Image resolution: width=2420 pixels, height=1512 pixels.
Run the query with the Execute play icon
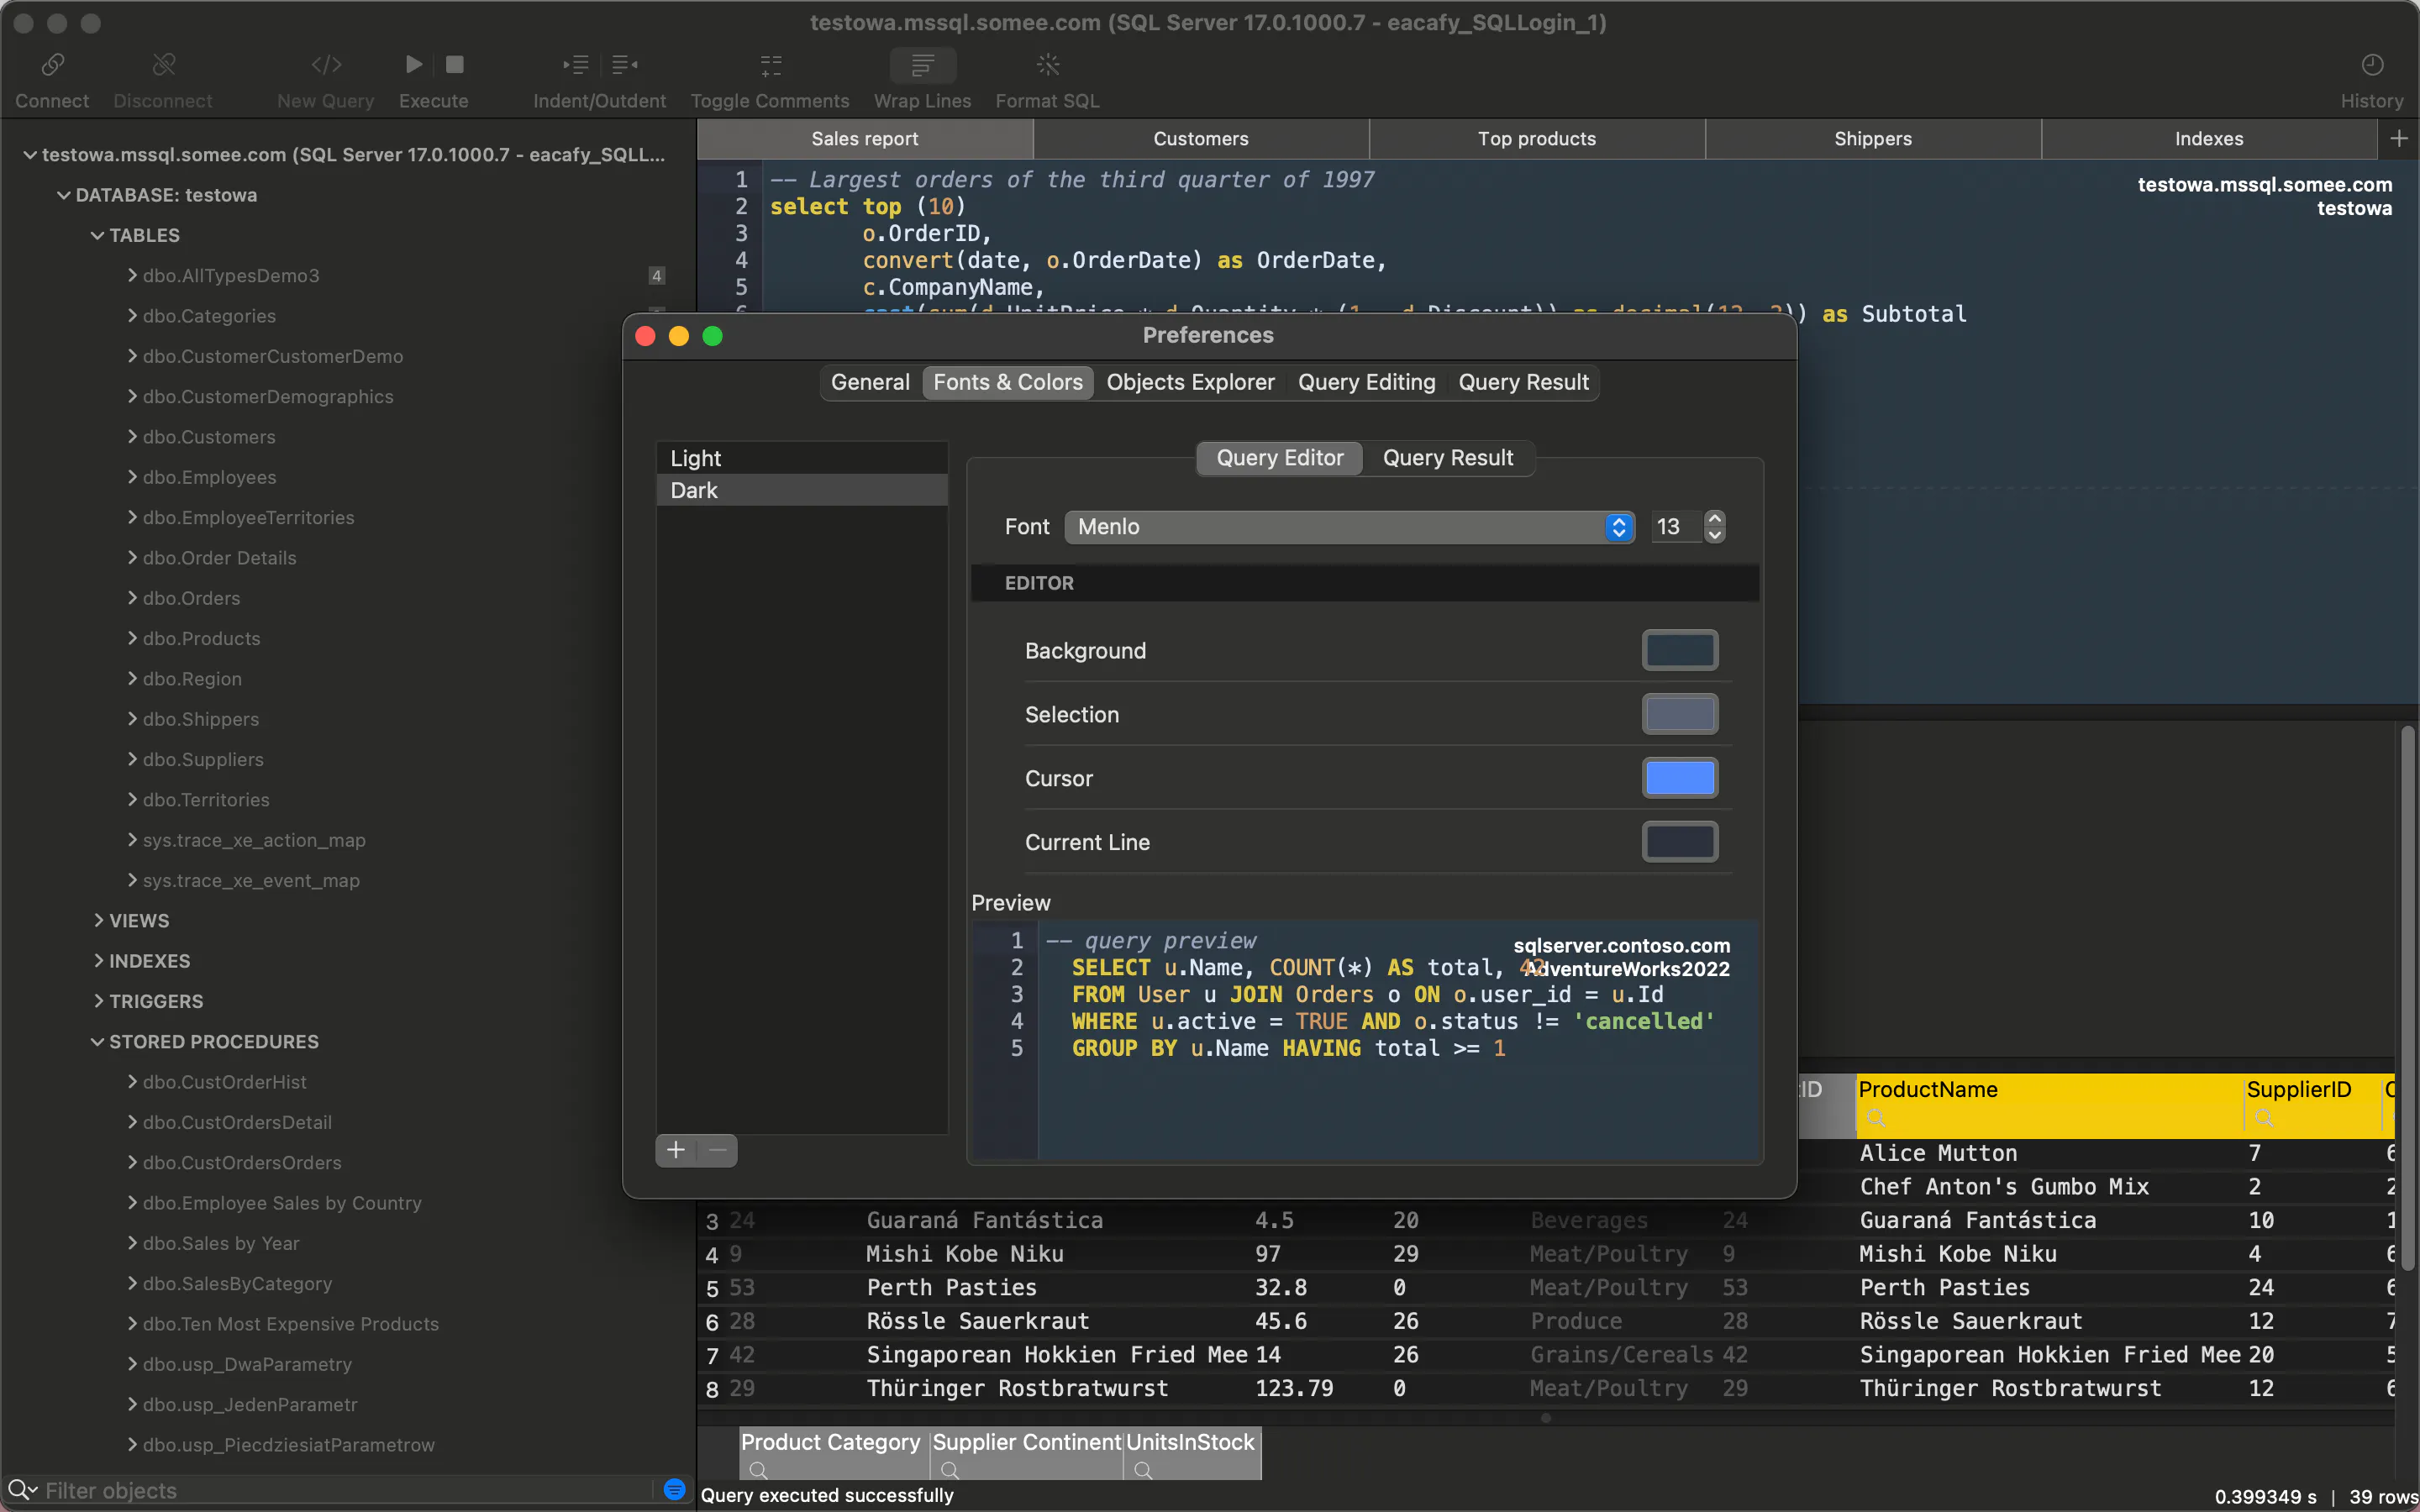414,65
